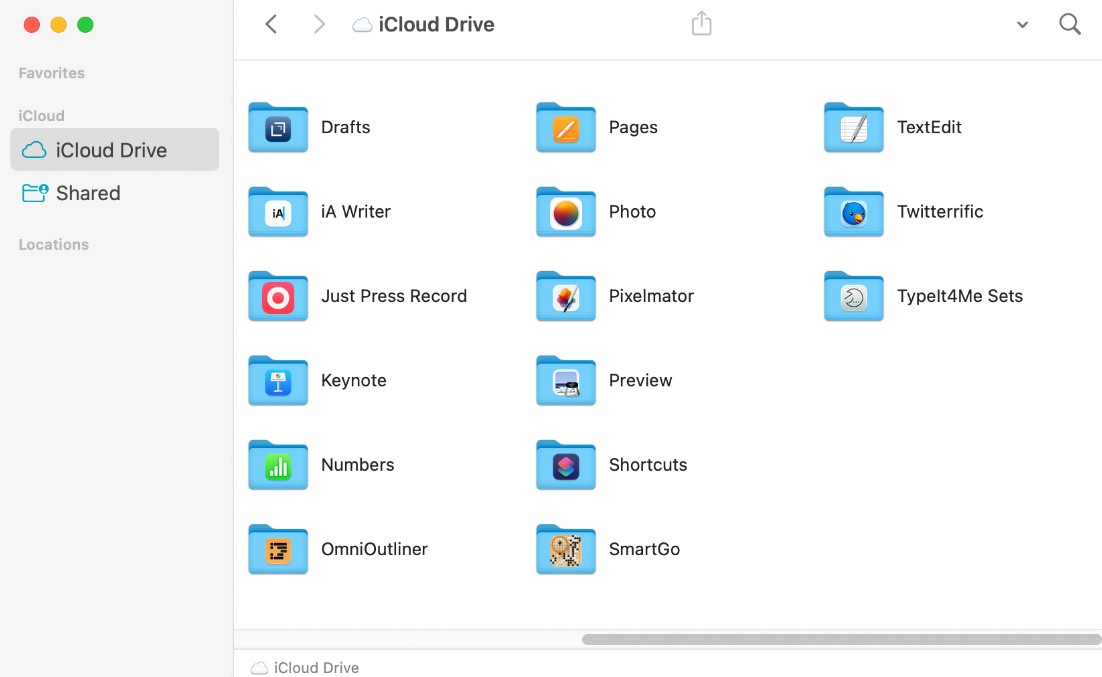Open the Photo folder icon
The height and width of the screenshot is (677, 1102).
[566, 212]
